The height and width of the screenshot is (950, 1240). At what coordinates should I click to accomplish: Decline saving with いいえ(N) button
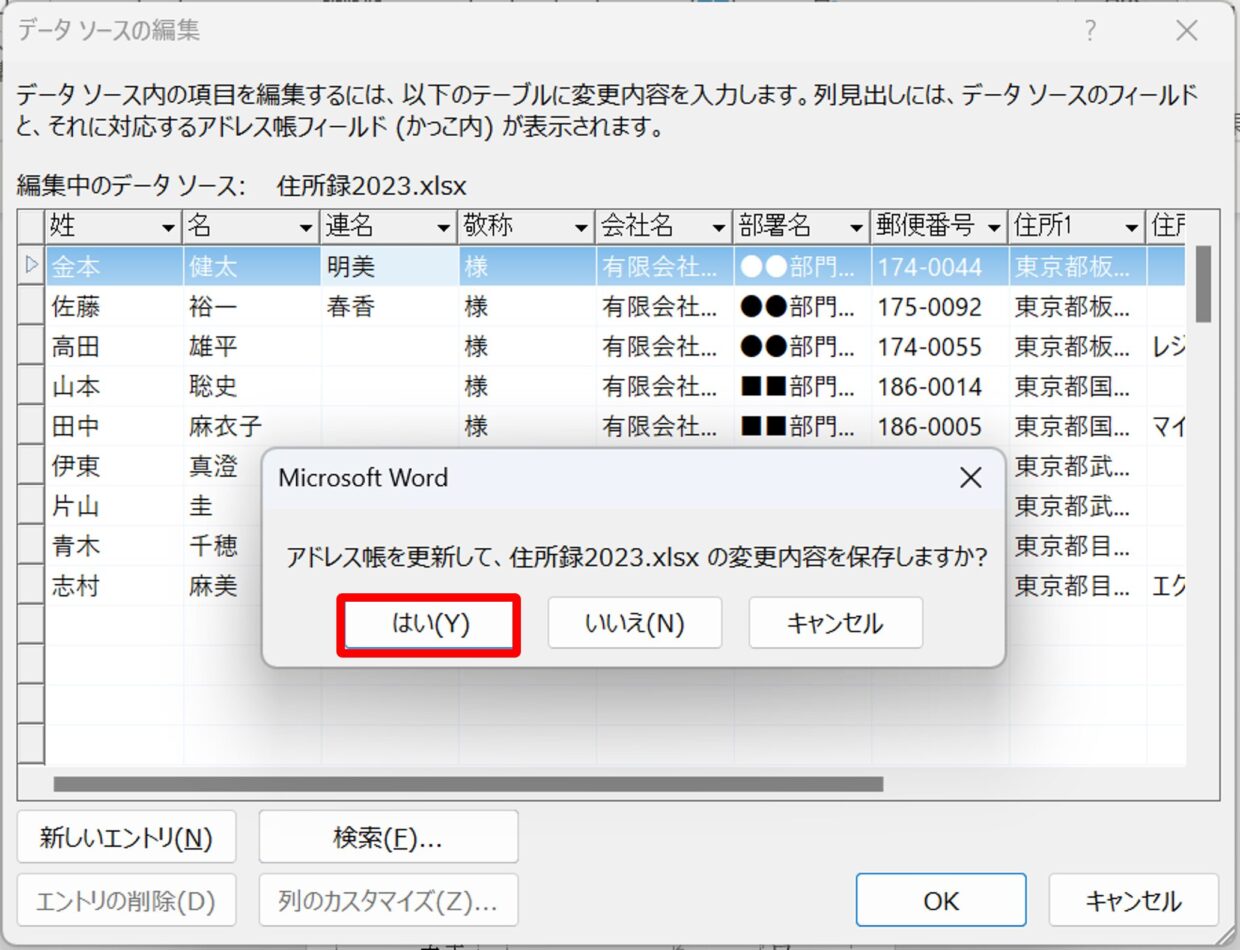pyautogui.click(x=634, y=624)
